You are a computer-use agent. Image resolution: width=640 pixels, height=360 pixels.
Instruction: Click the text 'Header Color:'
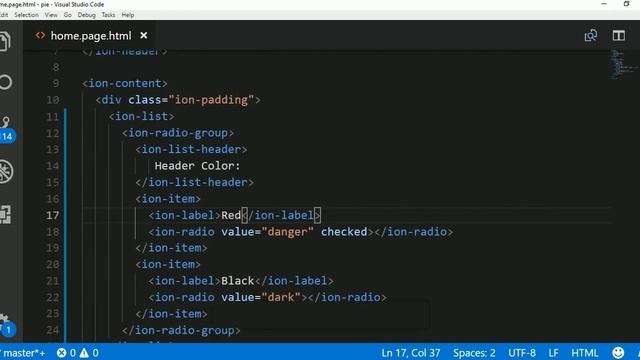pos(198,166)
